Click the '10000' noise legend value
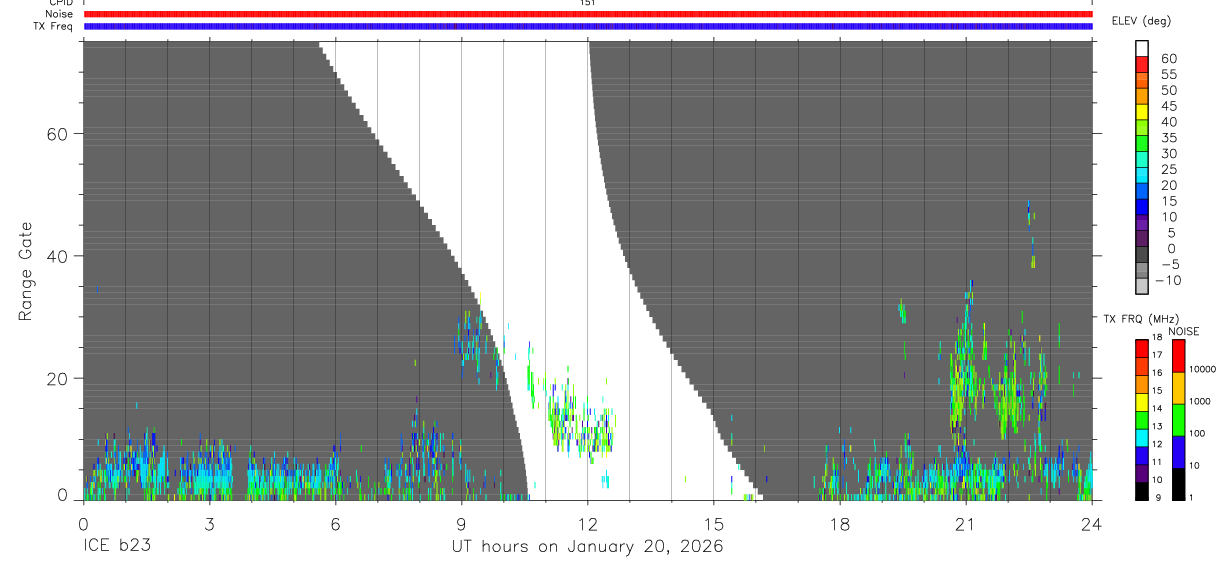Viewport: 1228px width, 567px height. [x=1204, y=369]
